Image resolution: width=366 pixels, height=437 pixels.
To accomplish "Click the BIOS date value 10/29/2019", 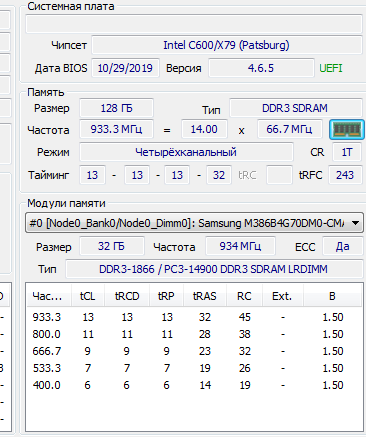I will (125, 68).
